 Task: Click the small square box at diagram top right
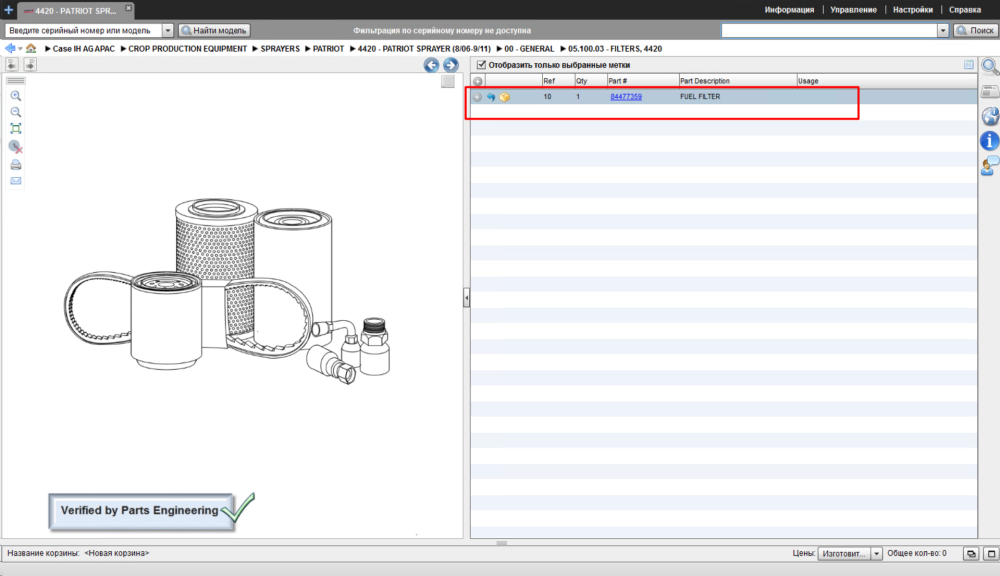[448, 82]
